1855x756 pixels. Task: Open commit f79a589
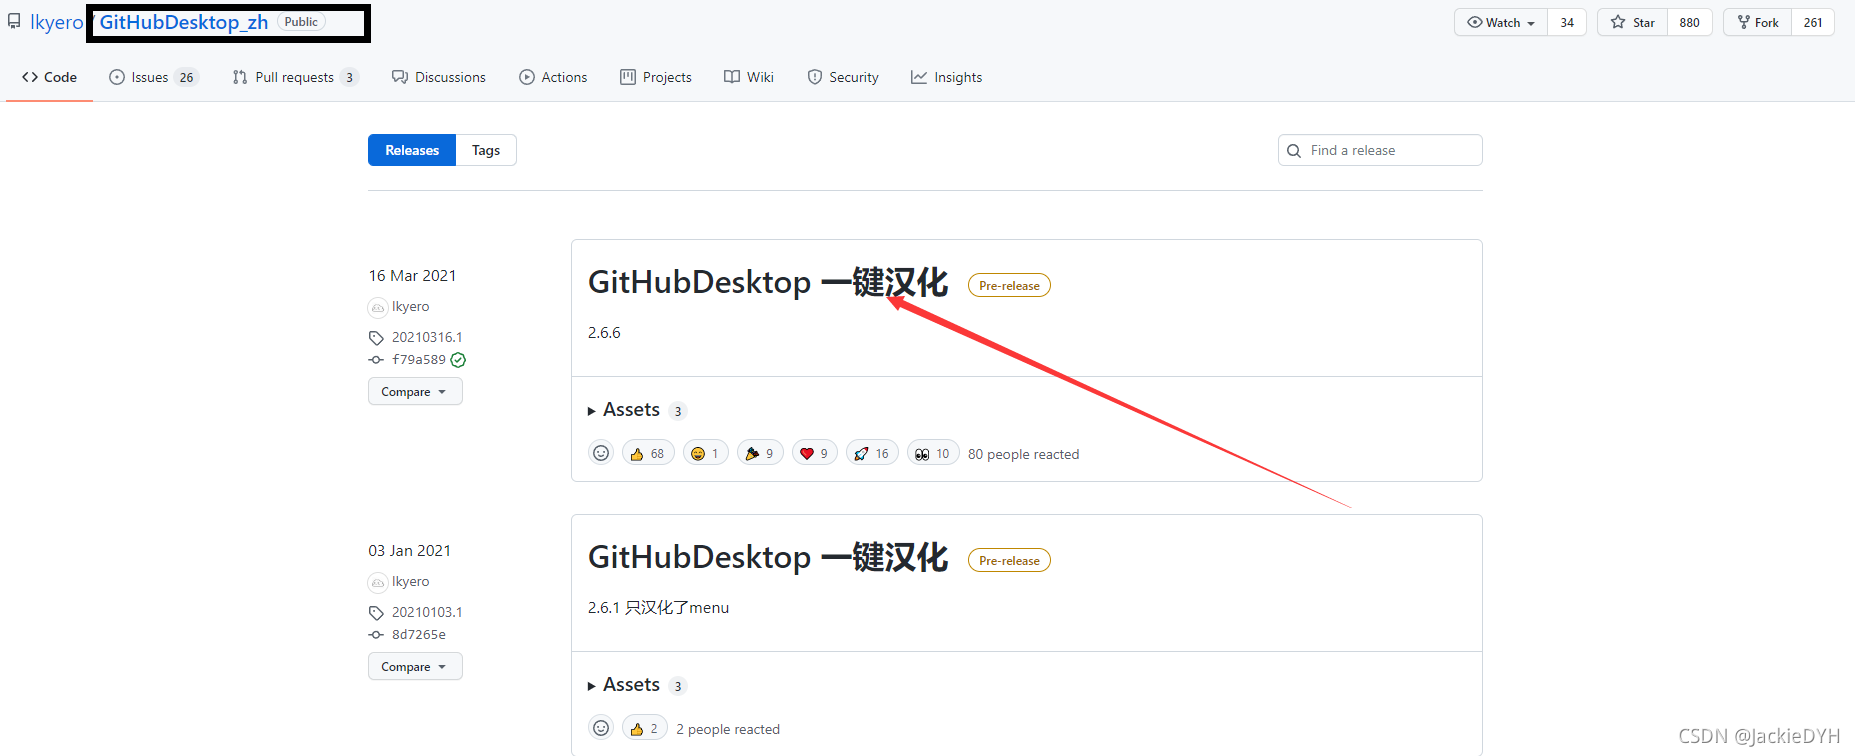tap(419, 360)
